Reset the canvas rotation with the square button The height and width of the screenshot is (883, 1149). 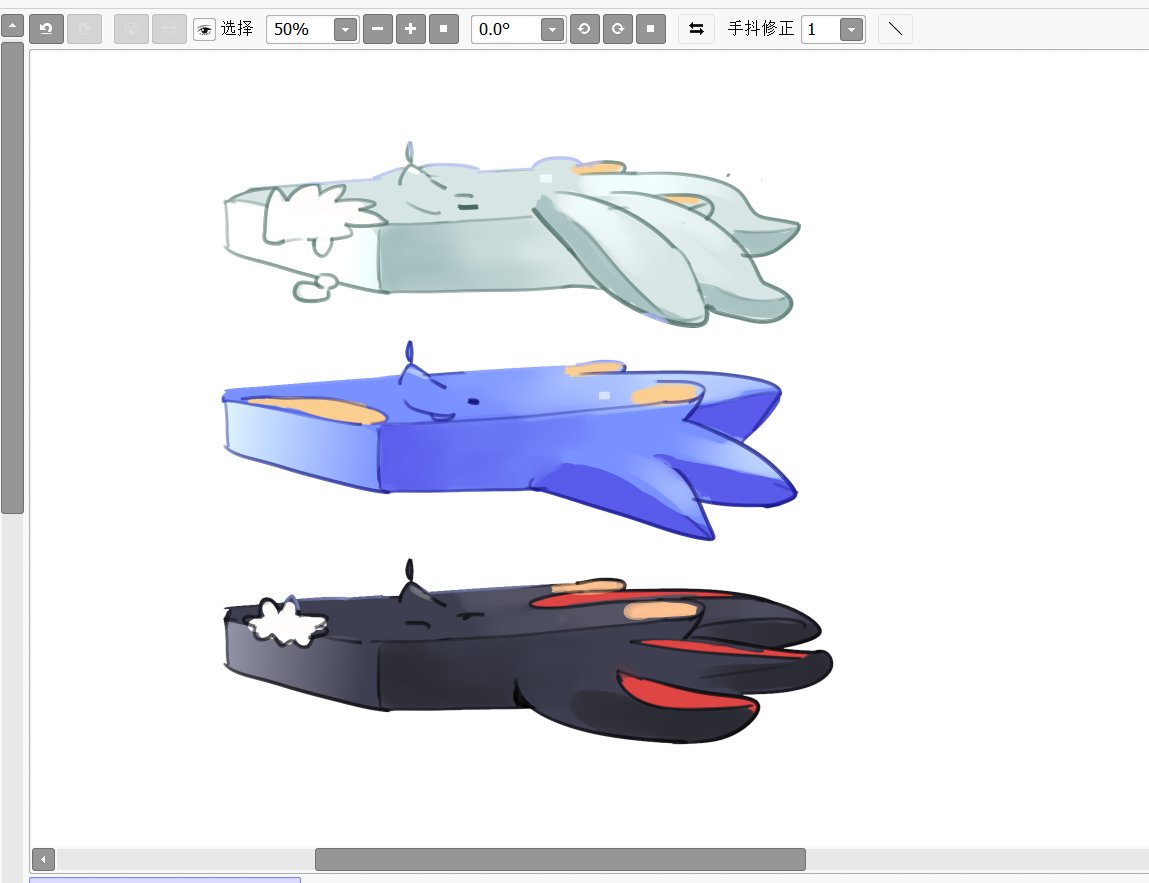651,29
